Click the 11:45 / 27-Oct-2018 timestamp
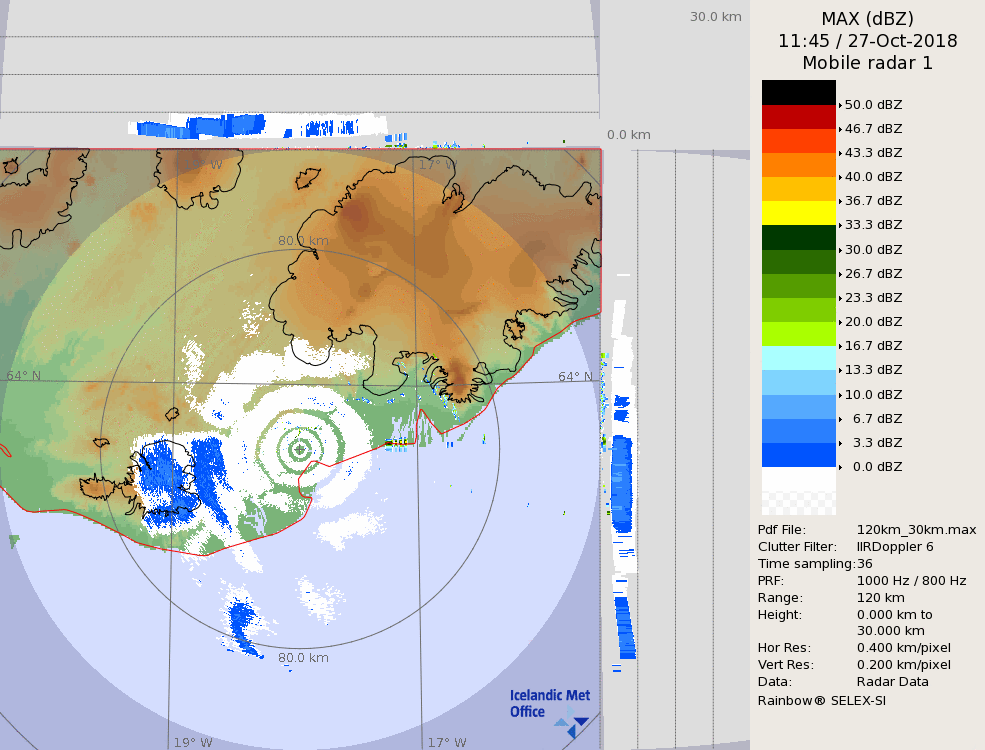The width and height of the screenshot is (985, 750). [867, 41]
